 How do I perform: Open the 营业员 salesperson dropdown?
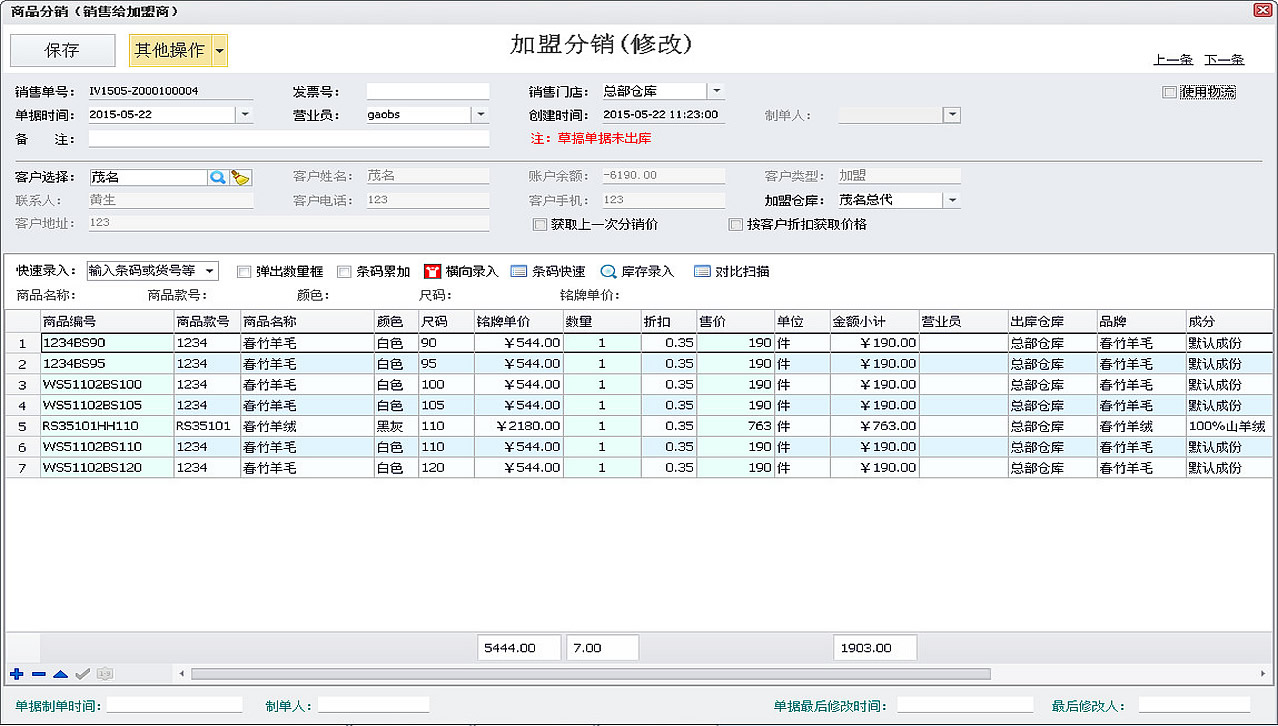click(480, 115)
